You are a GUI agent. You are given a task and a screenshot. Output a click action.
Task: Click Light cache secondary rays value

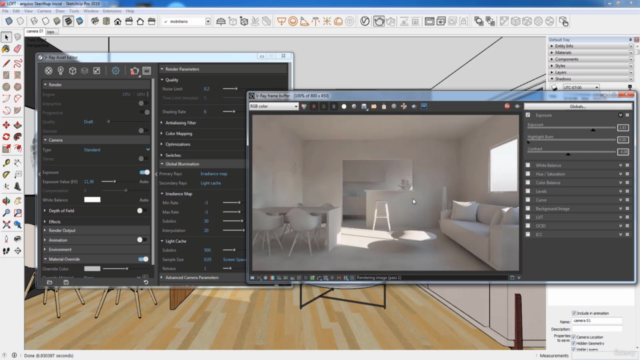click(211, 183)
